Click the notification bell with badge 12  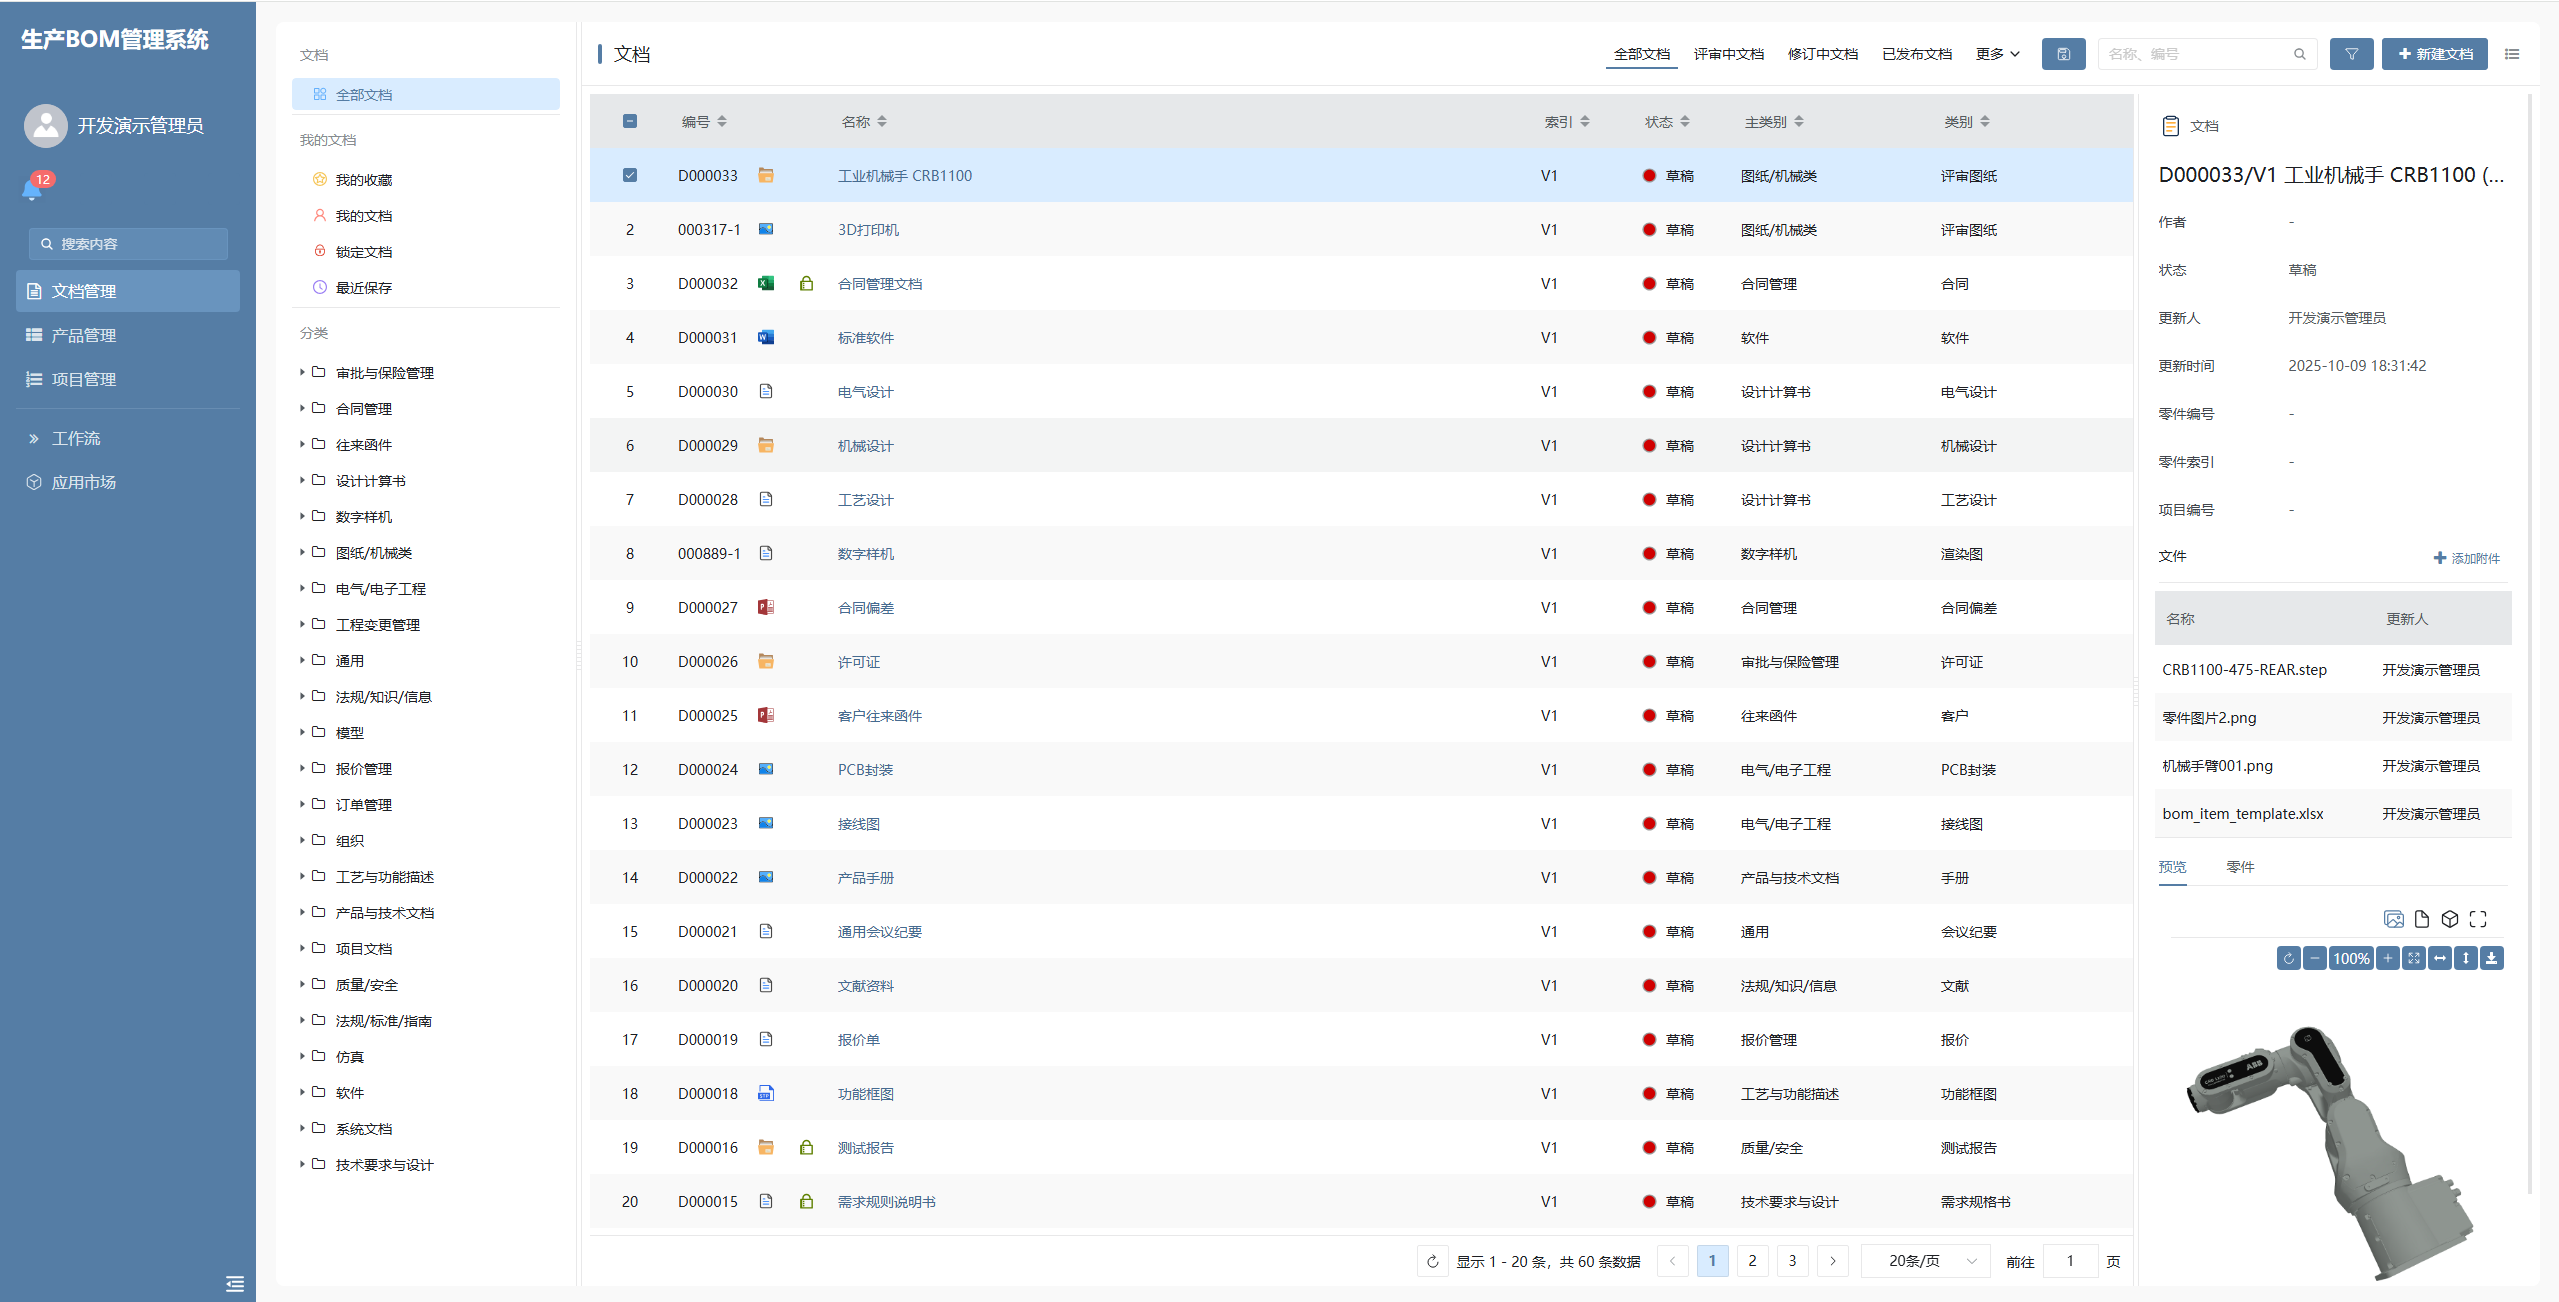tap(32, 189)
